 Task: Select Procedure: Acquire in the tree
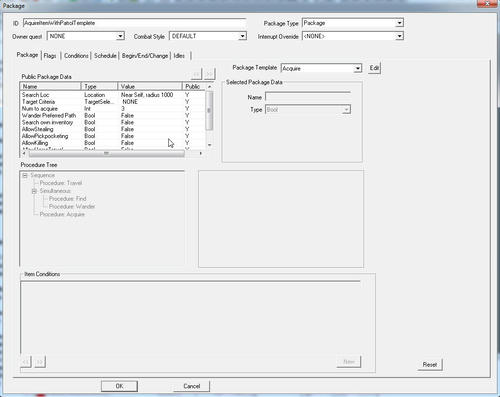click(62, 214)
